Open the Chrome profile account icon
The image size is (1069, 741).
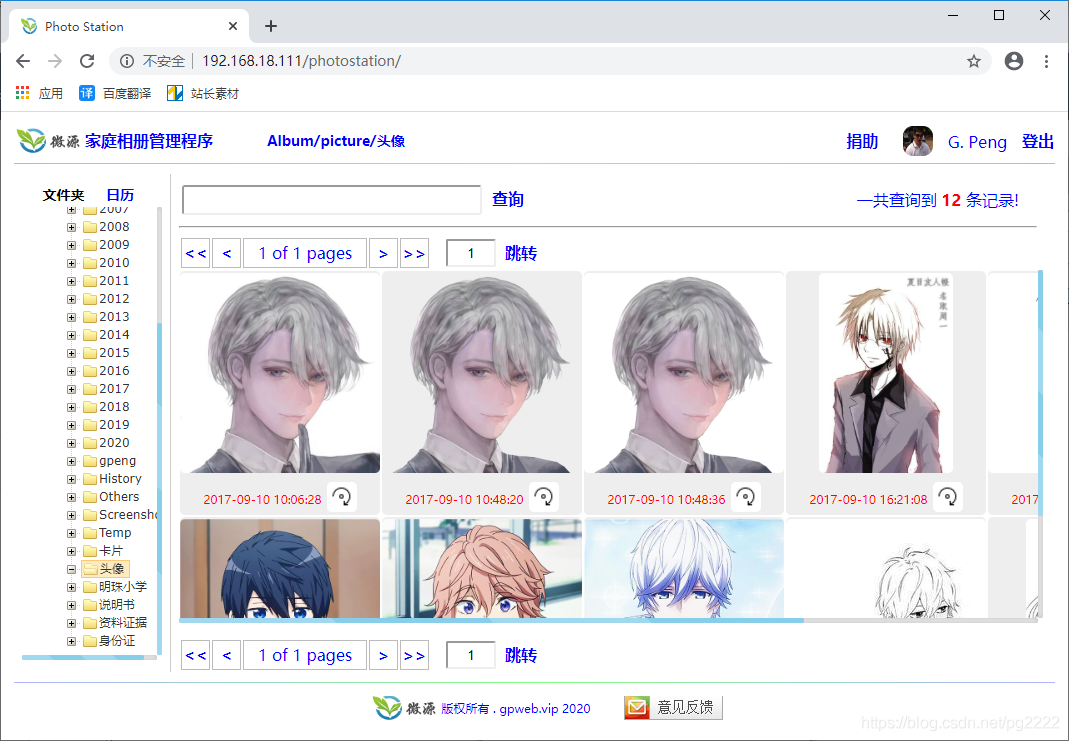click(x=1014, y=61)
